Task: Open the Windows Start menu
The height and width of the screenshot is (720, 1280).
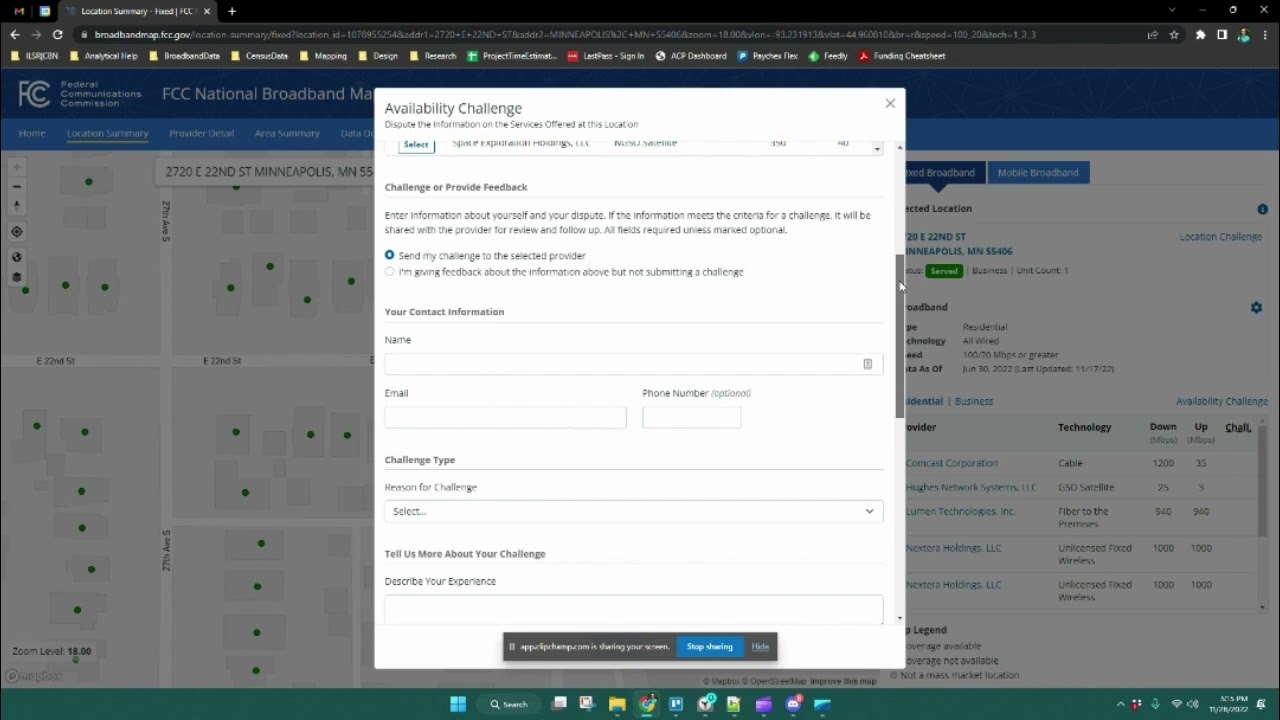Action: pyautogui.click(x=458, y=704)
